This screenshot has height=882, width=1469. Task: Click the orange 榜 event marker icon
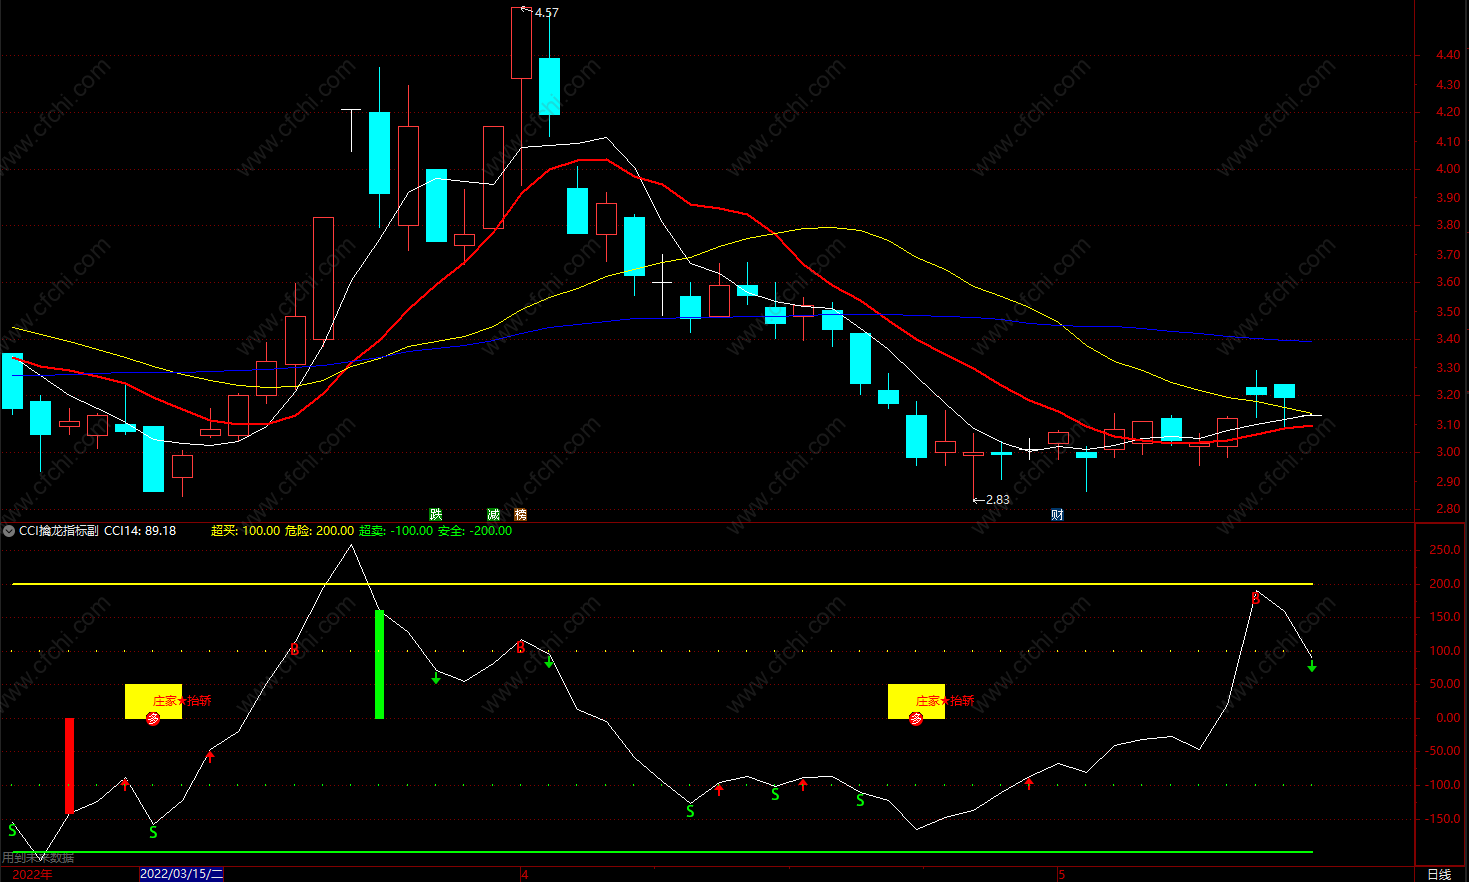[x=521, y=514]
